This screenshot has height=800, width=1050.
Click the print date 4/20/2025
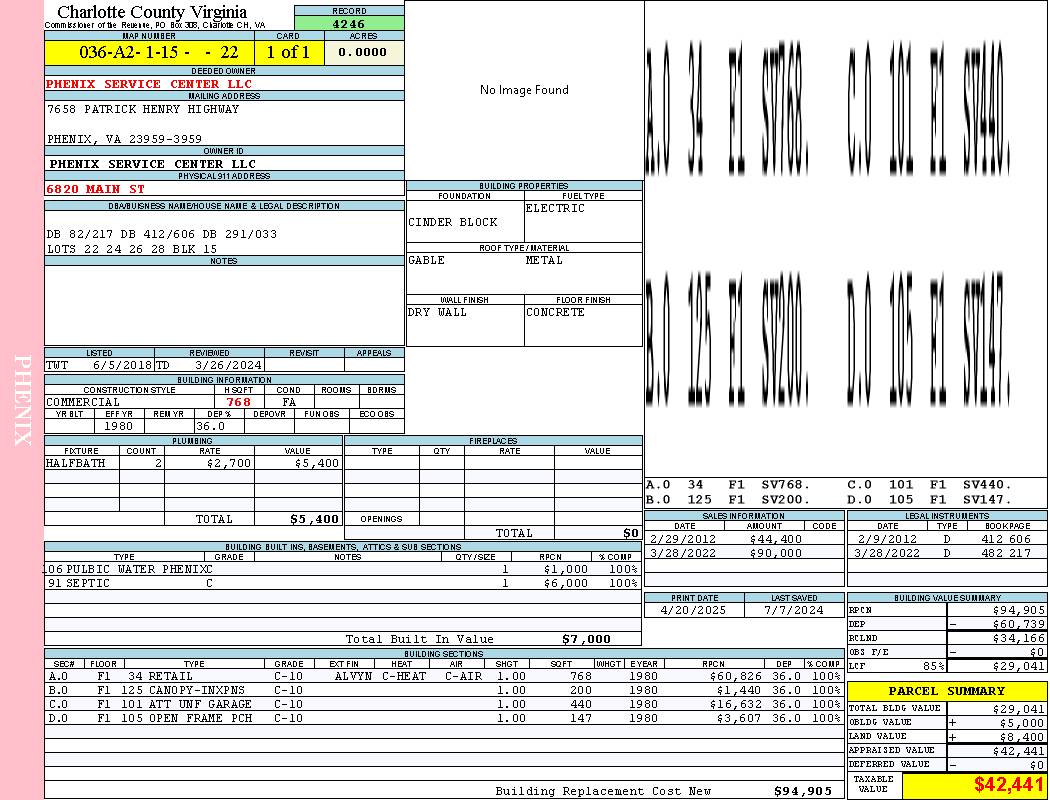coord(693,611)
